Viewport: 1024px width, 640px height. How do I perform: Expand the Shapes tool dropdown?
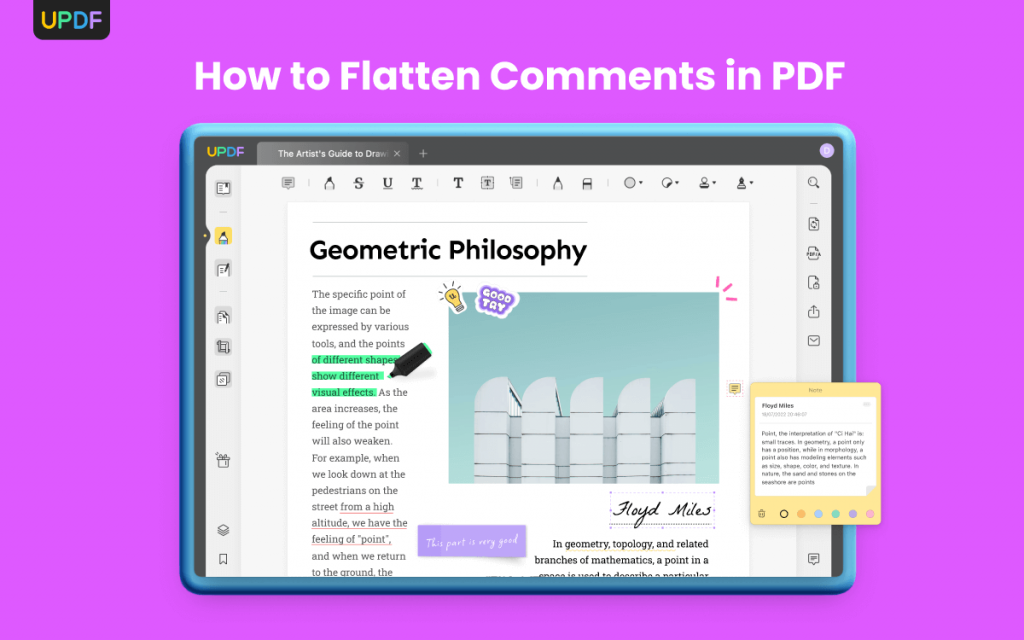tap(631, 183)
